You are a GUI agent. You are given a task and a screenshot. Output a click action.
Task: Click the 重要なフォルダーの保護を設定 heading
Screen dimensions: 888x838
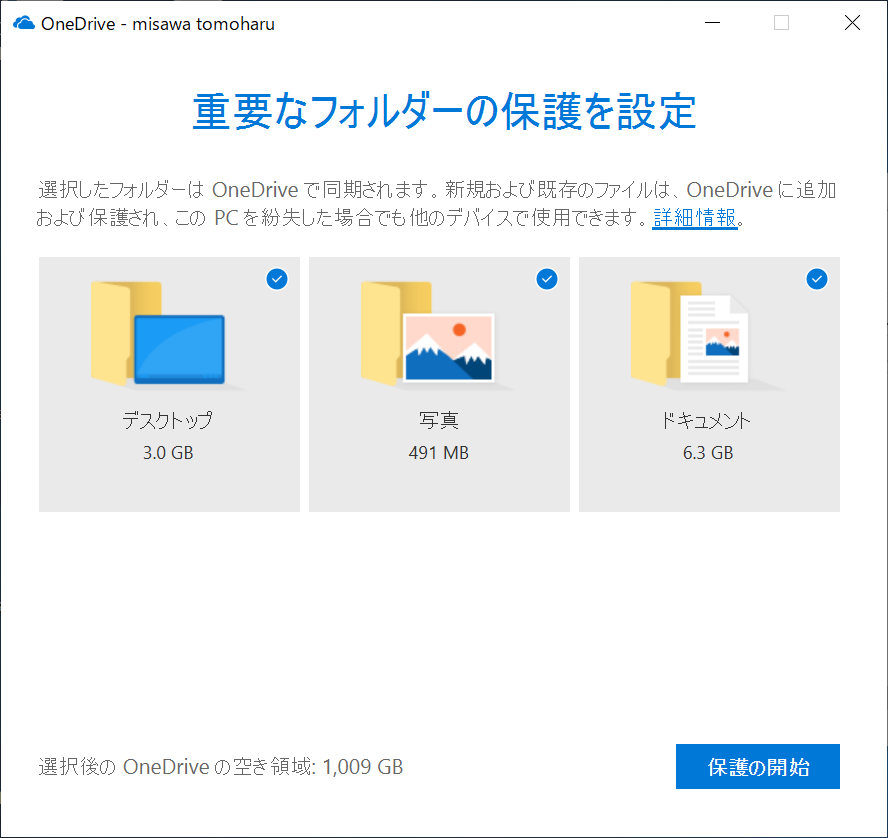pyautogui.click(x=445, y=111)
